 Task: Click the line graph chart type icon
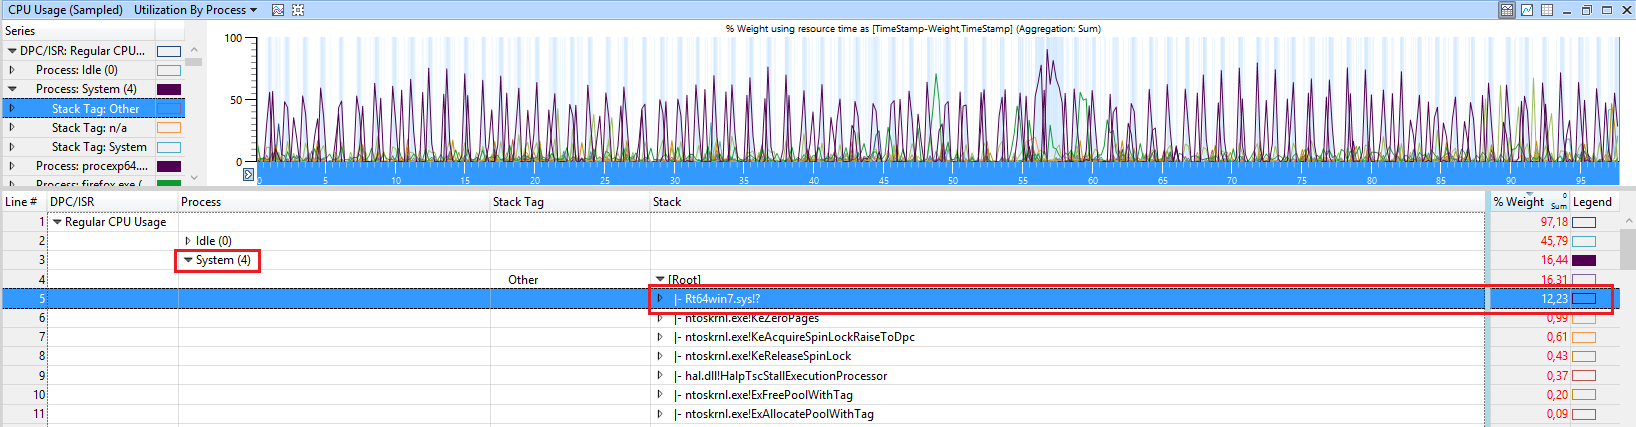click(x=278, y=10)
